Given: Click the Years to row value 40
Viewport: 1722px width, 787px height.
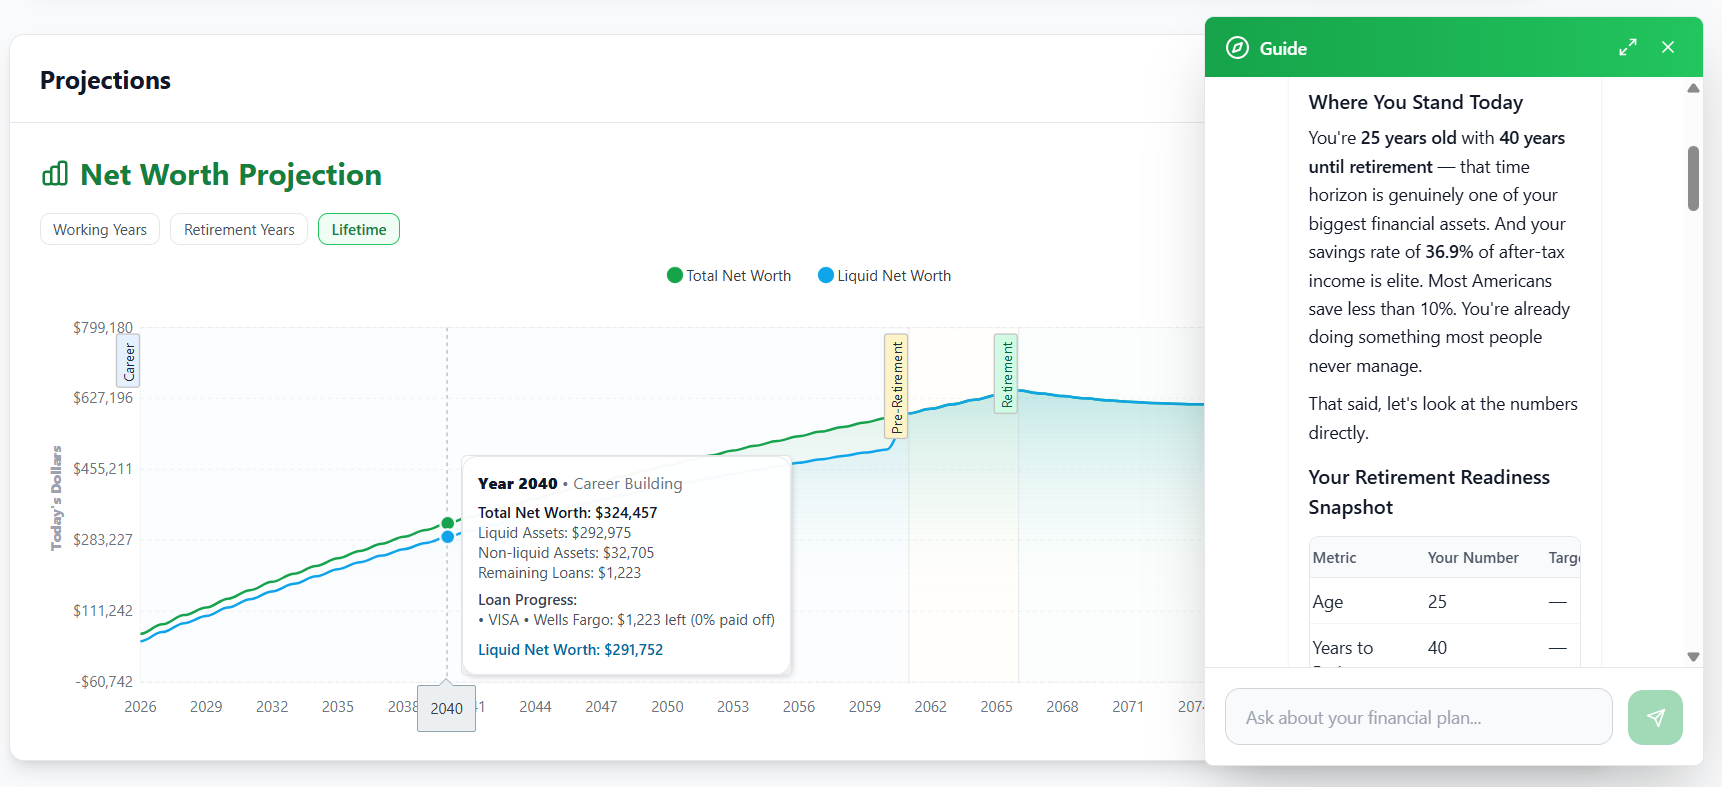Looking at the screenshot, I should pos(1437,648).
